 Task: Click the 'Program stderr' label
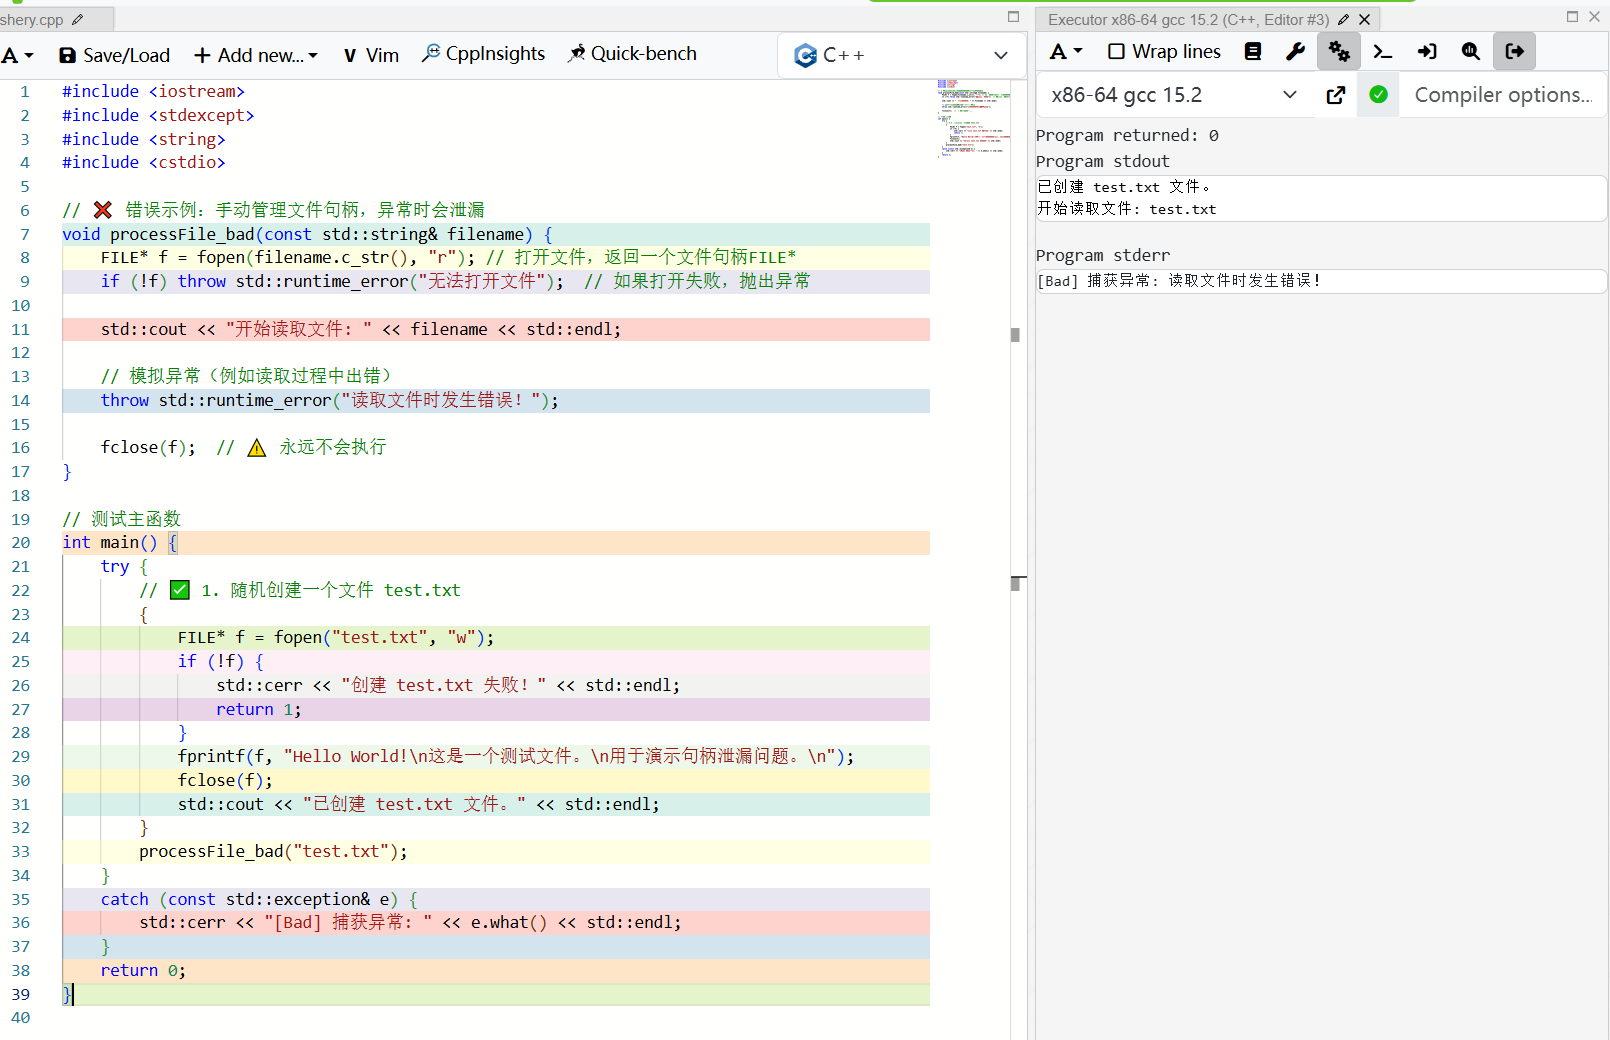coord(1102,255)
